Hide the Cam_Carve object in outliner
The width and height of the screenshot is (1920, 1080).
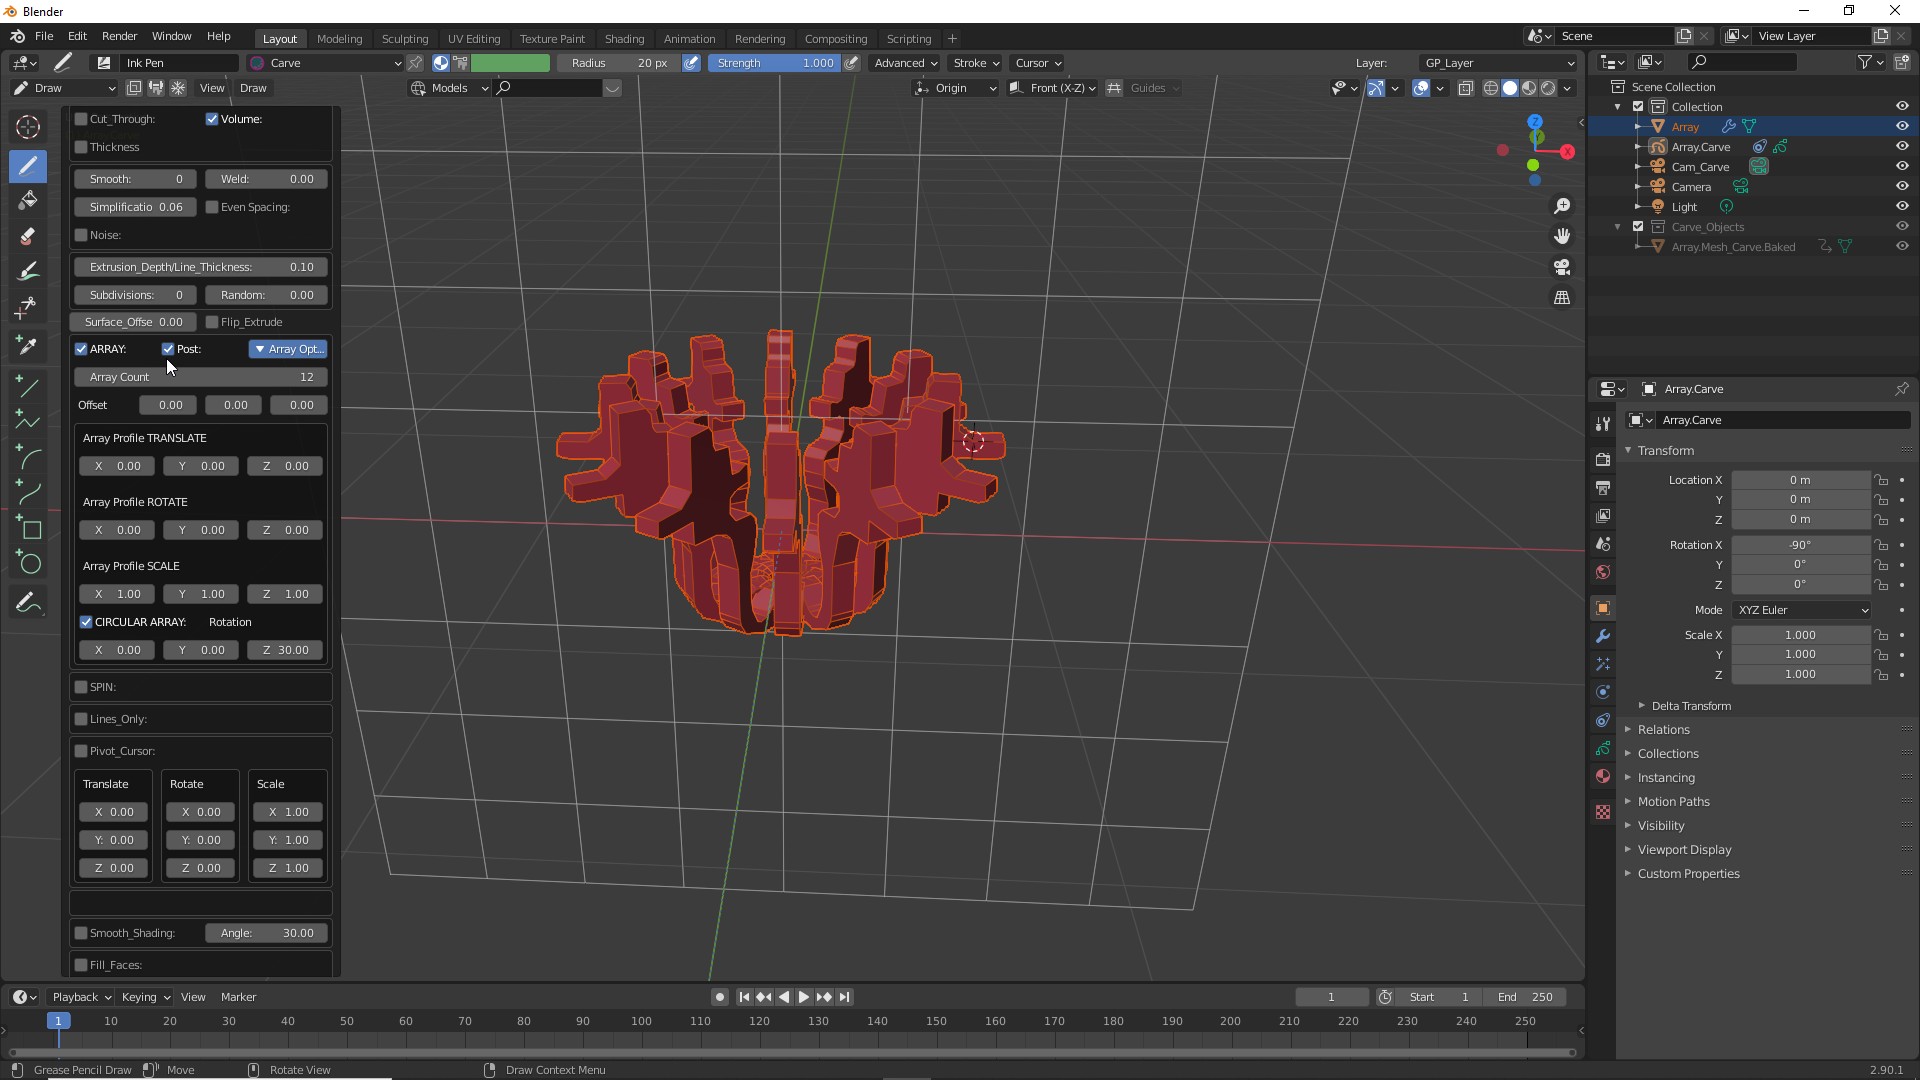(1902, 166)
